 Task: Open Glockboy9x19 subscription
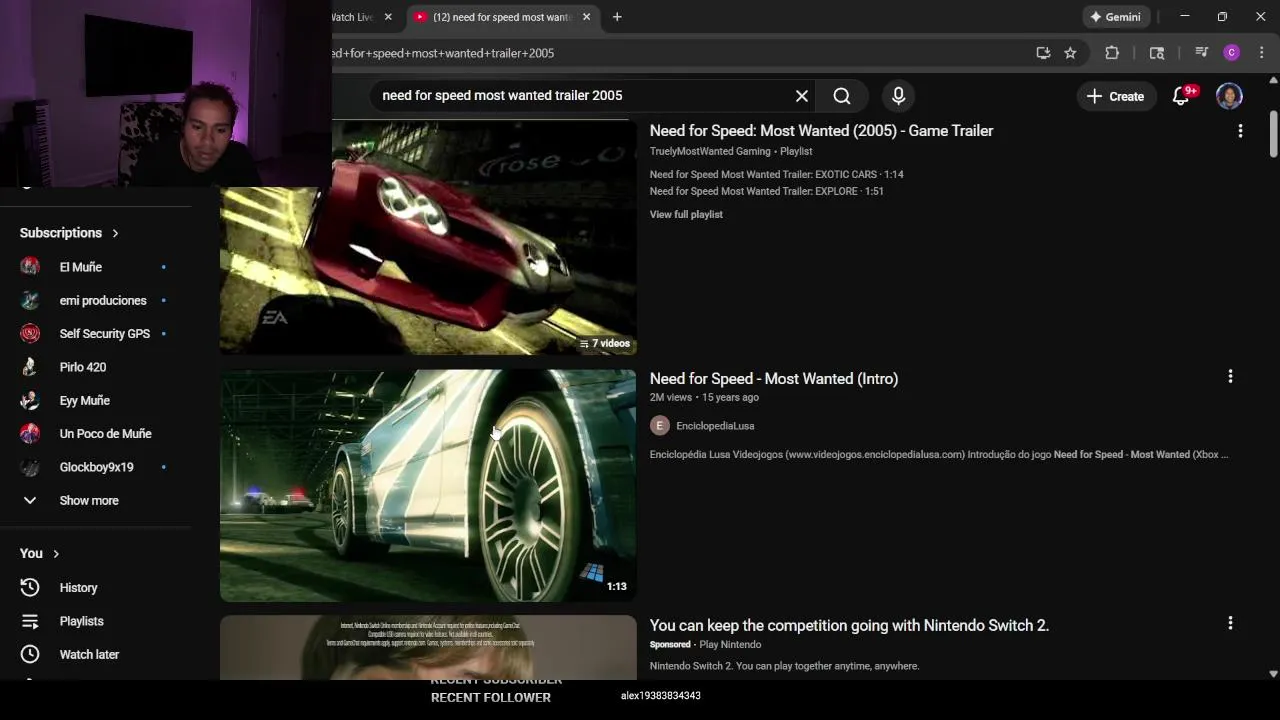pos(95,467)
